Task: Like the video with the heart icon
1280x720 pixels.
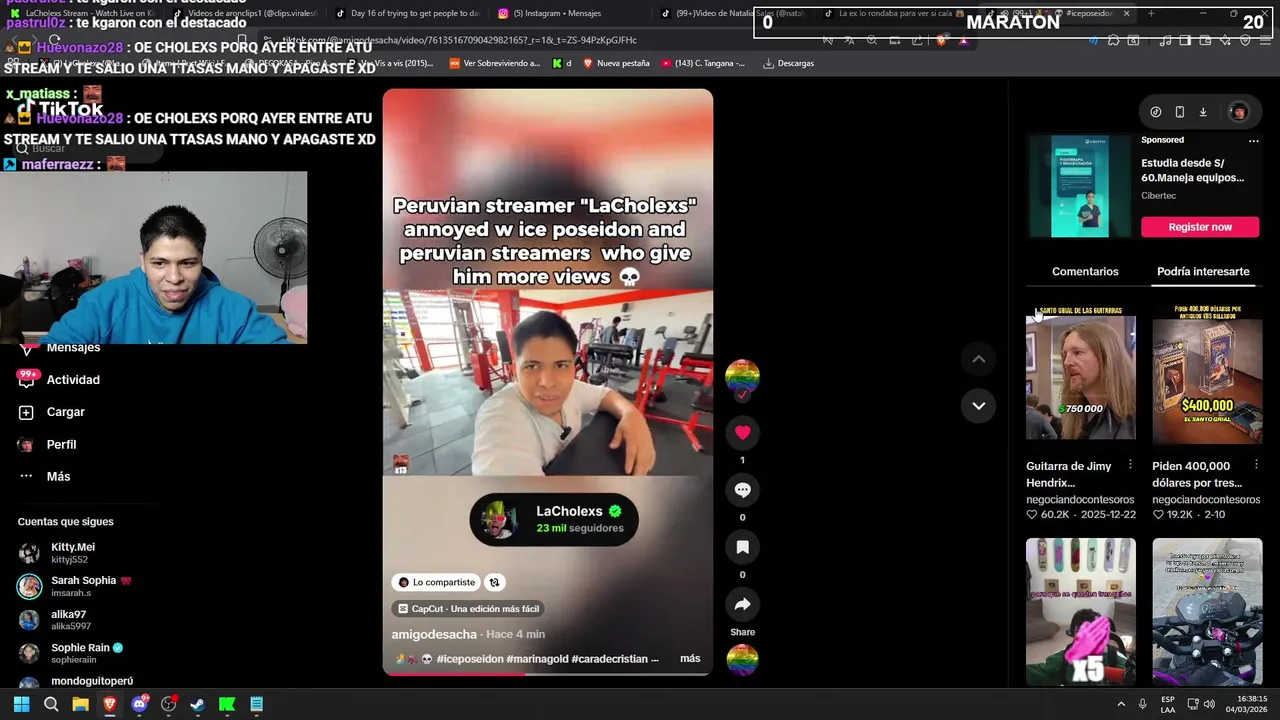Action: [742, 432]
